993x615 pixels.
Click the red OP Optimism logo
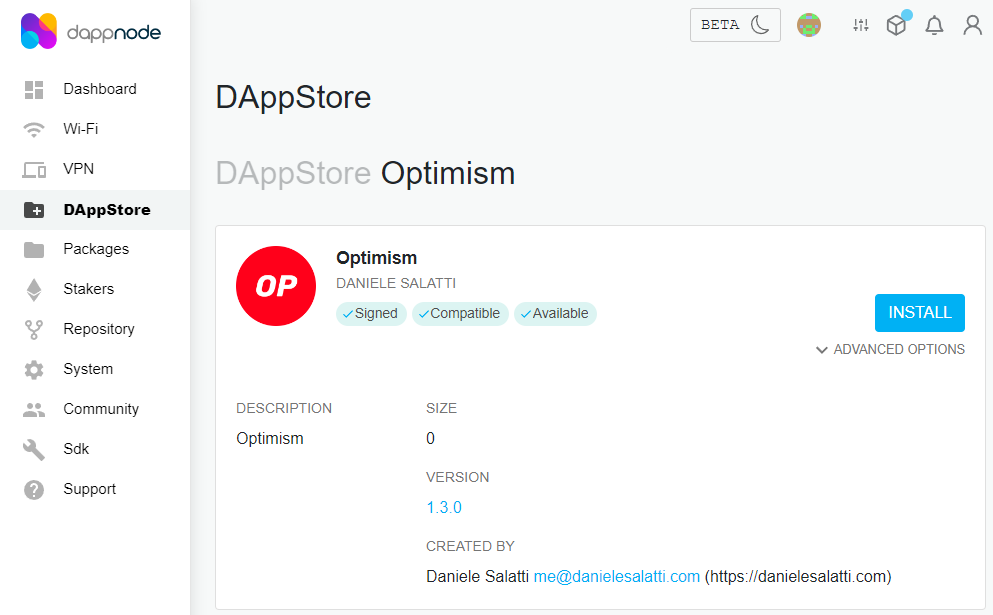click(x=276, y=286)
